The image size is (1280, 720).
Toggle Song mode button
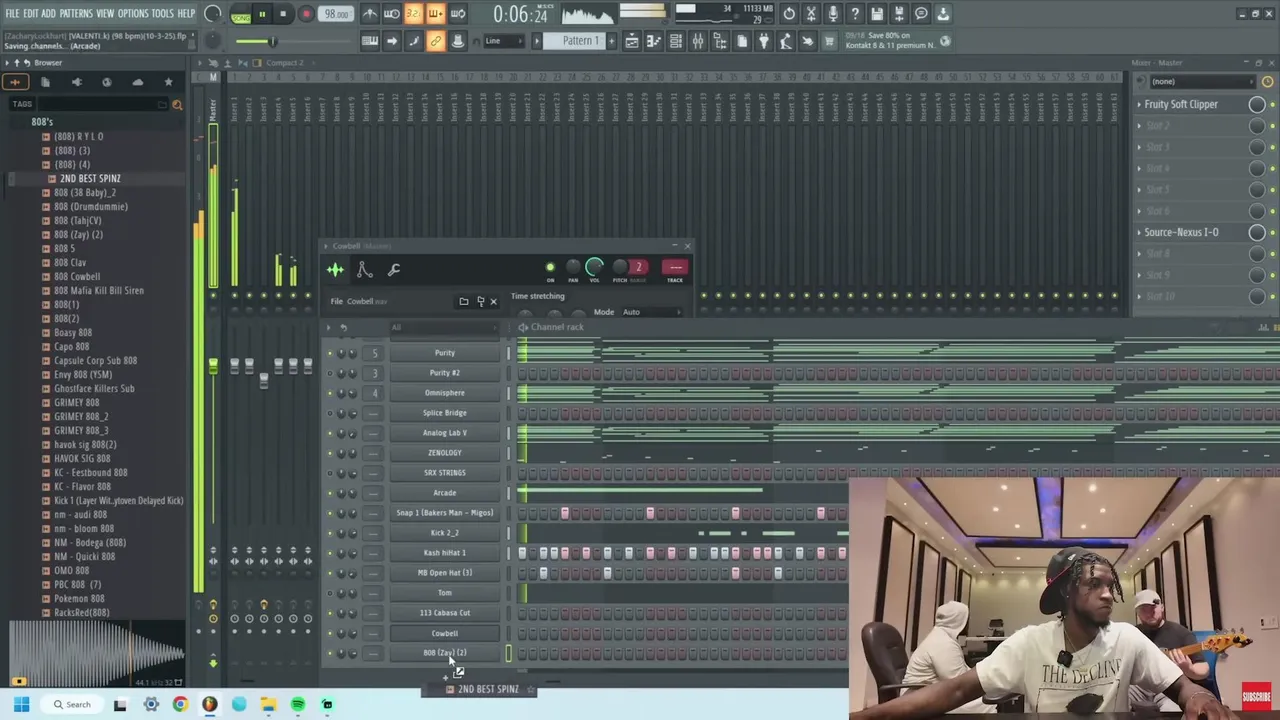[x=241, y=14]
